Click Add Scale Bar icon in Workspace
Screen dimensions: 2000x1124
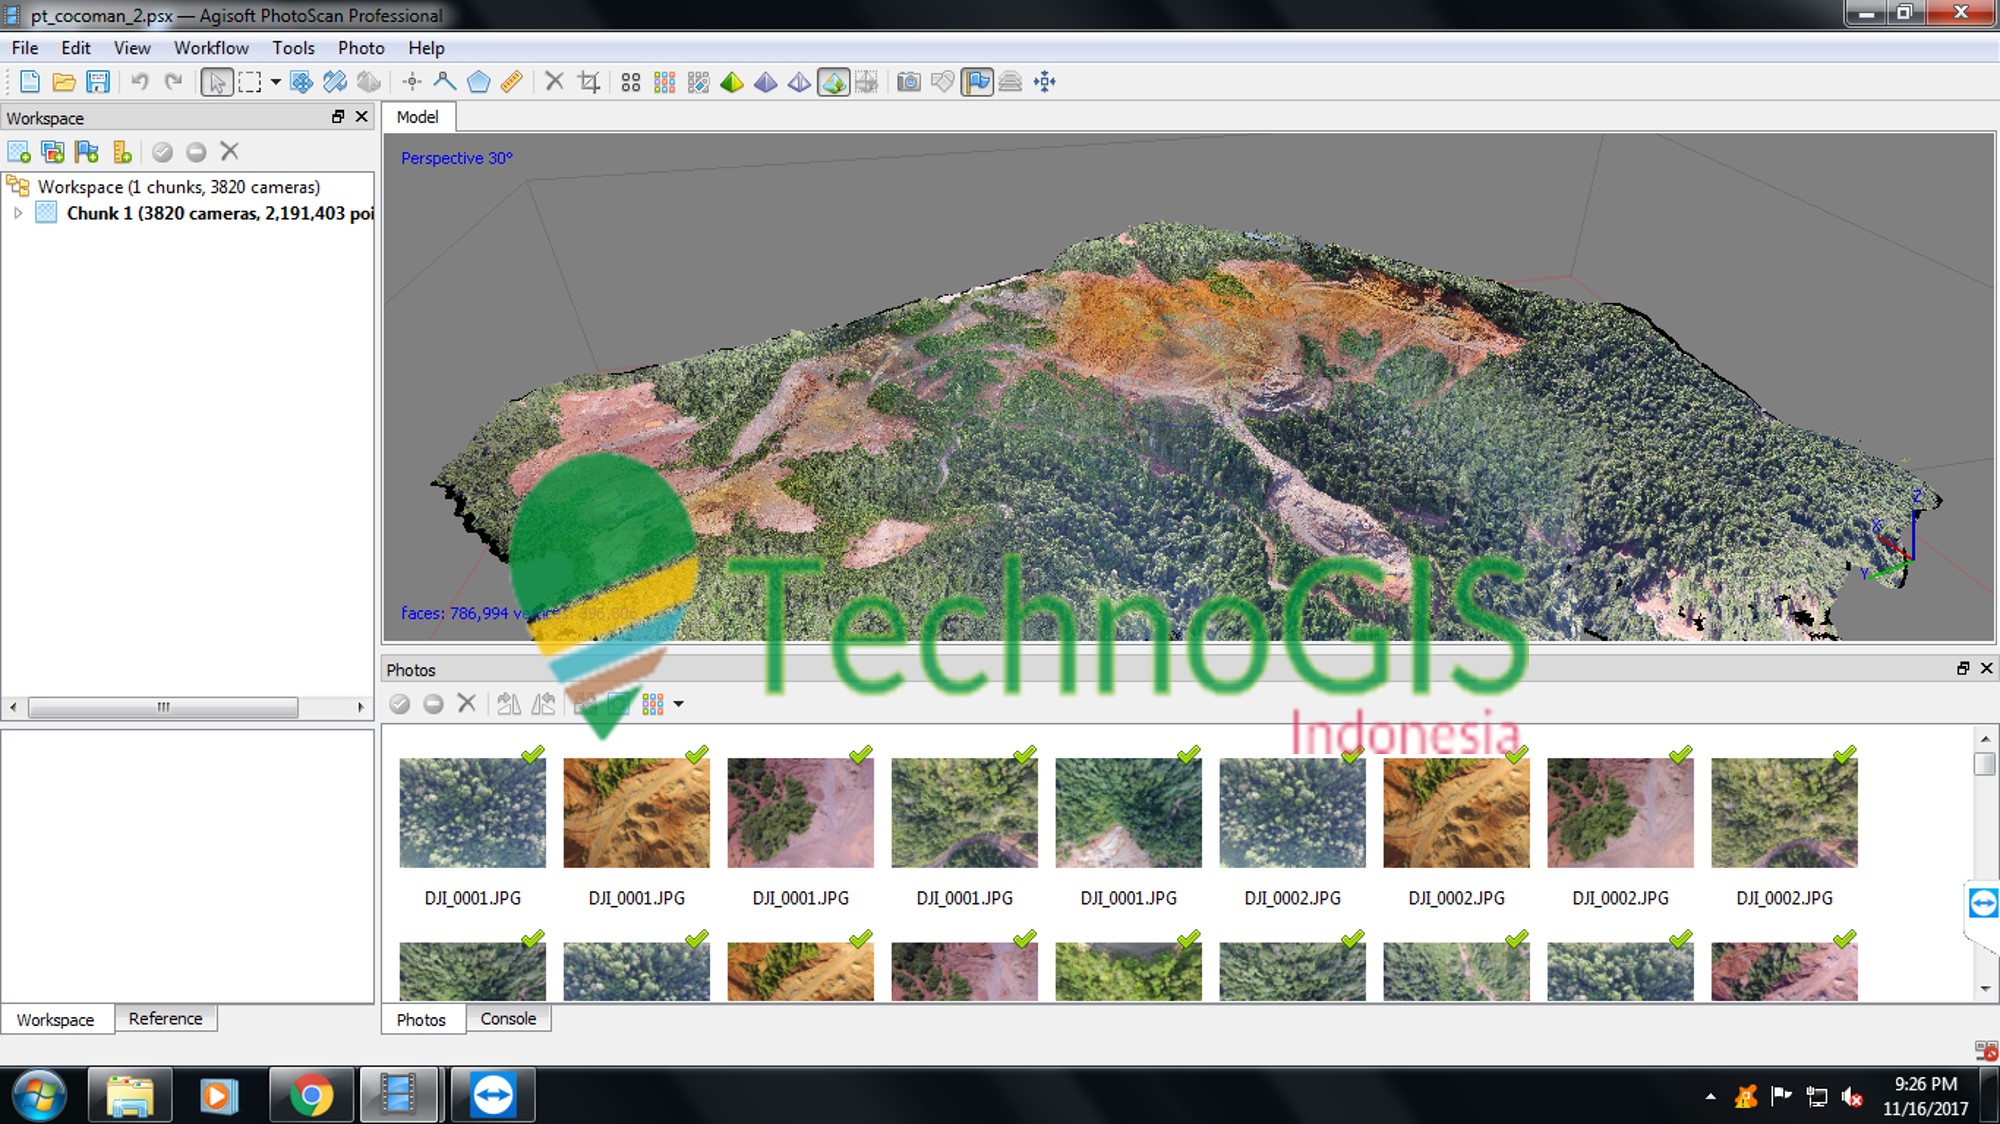(x=122, y=152)
